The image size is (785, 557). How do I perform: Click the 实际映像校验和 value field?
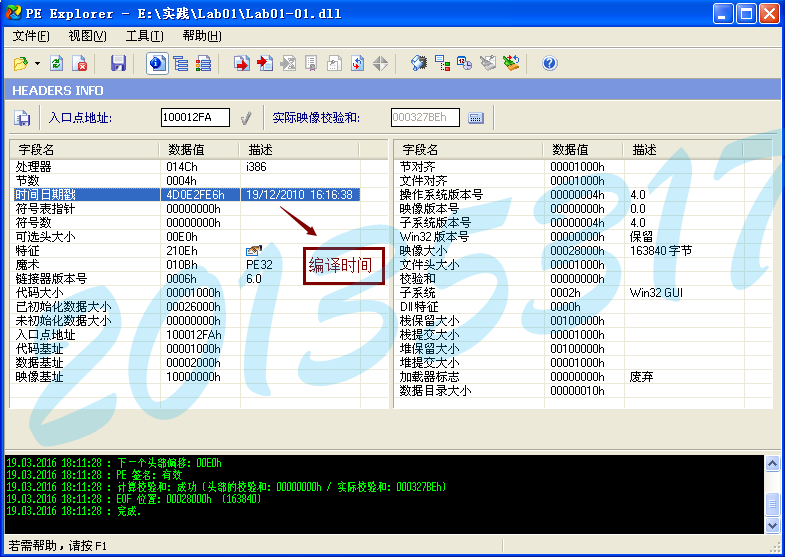pos(425,118)
